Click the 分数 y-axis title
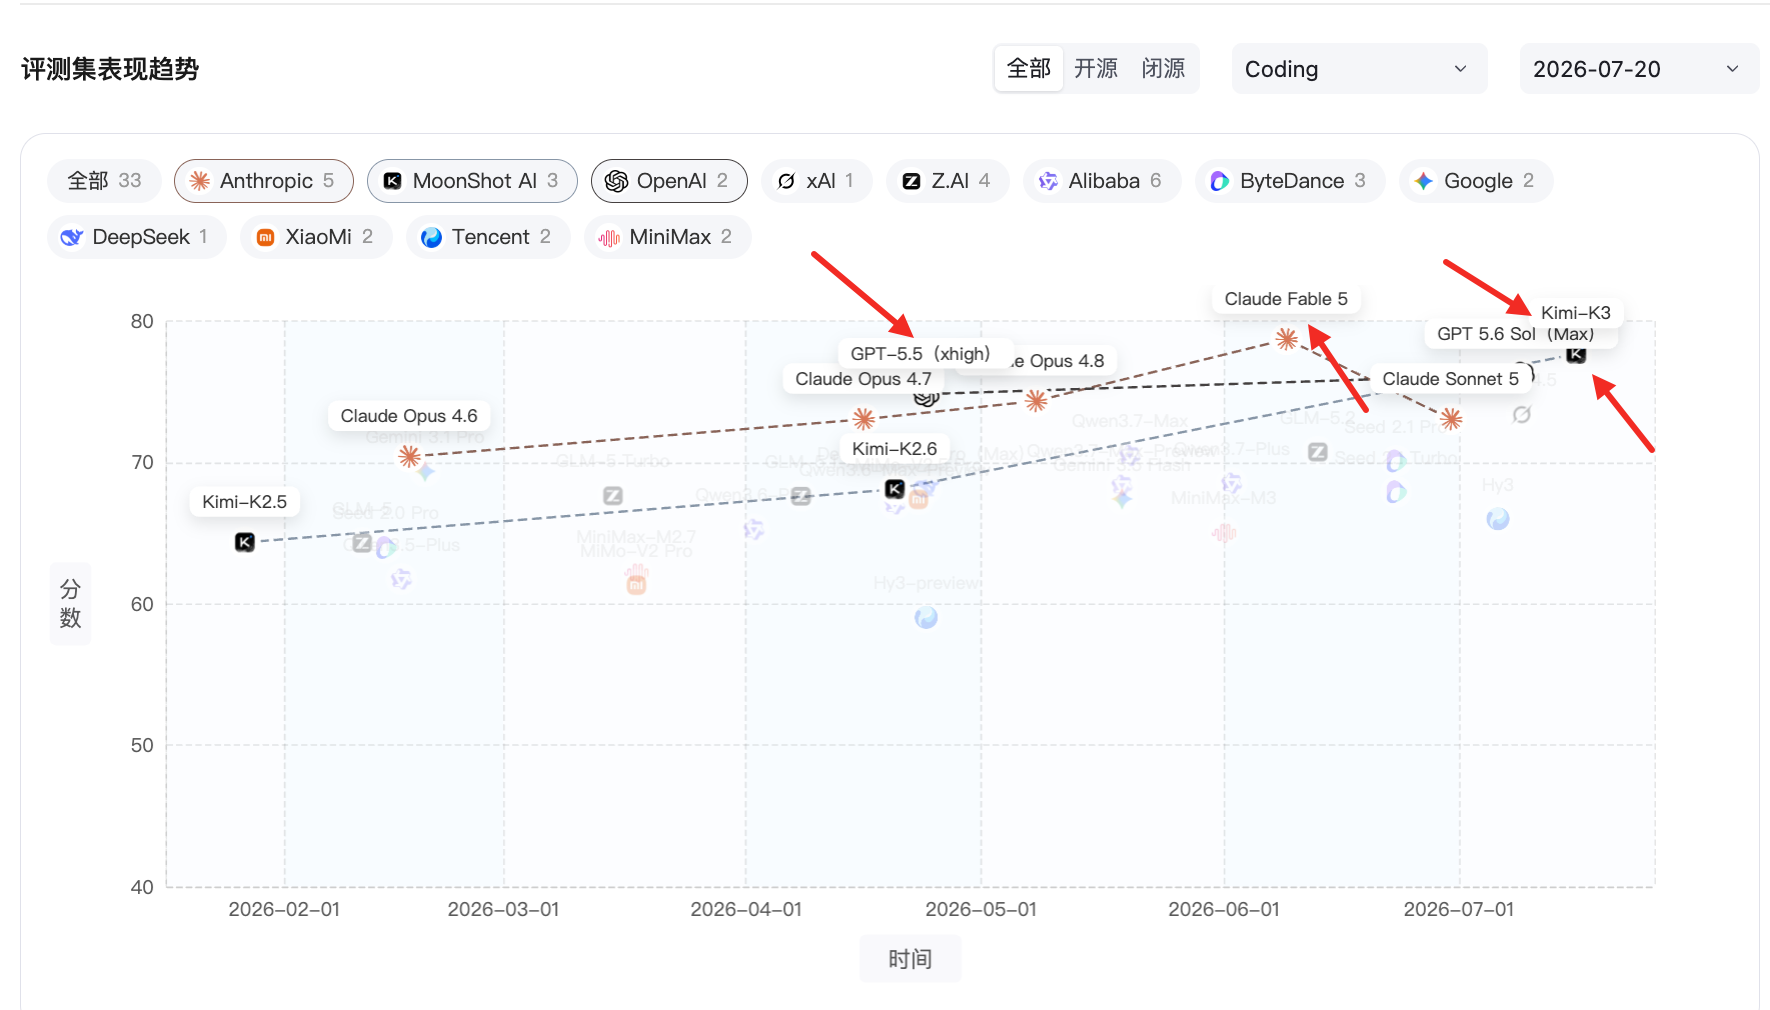The height and width of the screenshot is (1010, 1770). click(x=70, y=604)
